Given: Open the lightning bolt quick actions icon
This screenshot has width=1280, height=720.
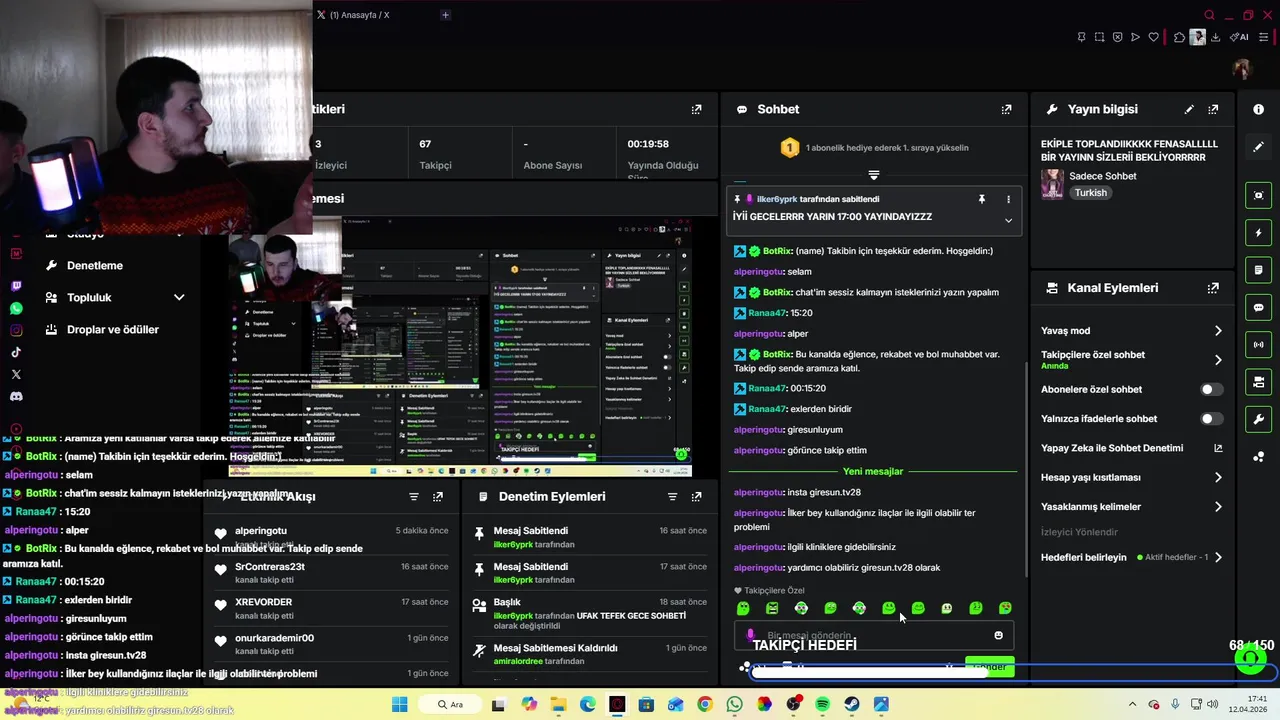Looking at the screenshot, I should coord(1258,233).
